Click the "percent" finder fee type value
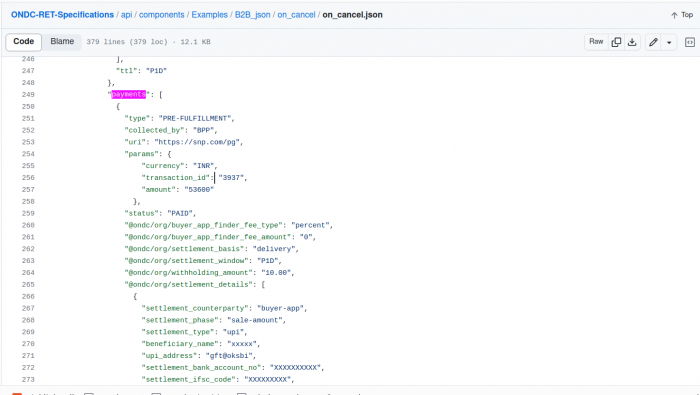 coord(310,225)
